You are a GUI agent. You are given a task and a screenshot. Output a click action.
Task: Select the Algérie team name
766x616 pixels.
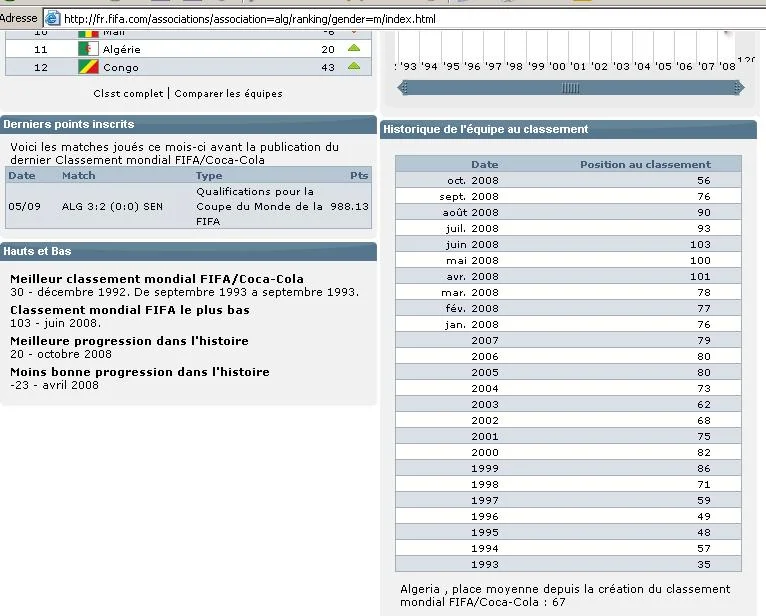121,49
